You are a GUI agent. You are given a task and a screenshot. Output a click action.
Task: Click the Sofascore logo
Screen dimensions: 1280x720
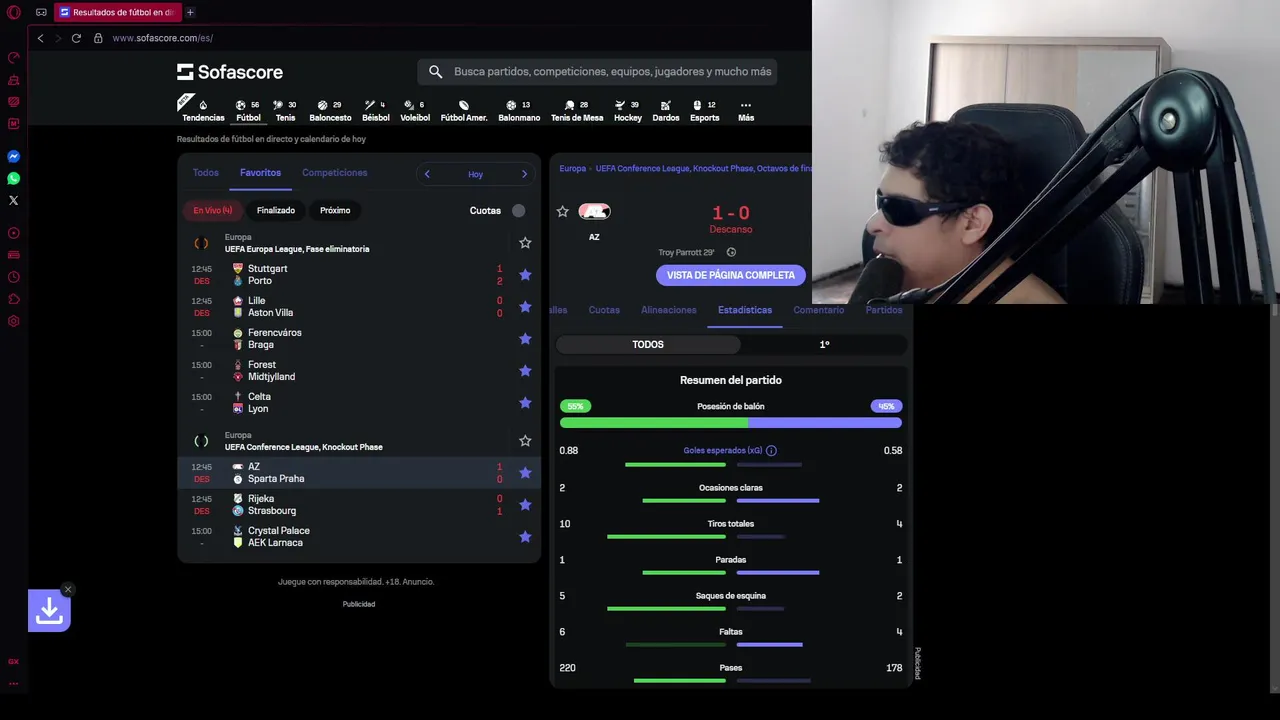pos(230,72)
